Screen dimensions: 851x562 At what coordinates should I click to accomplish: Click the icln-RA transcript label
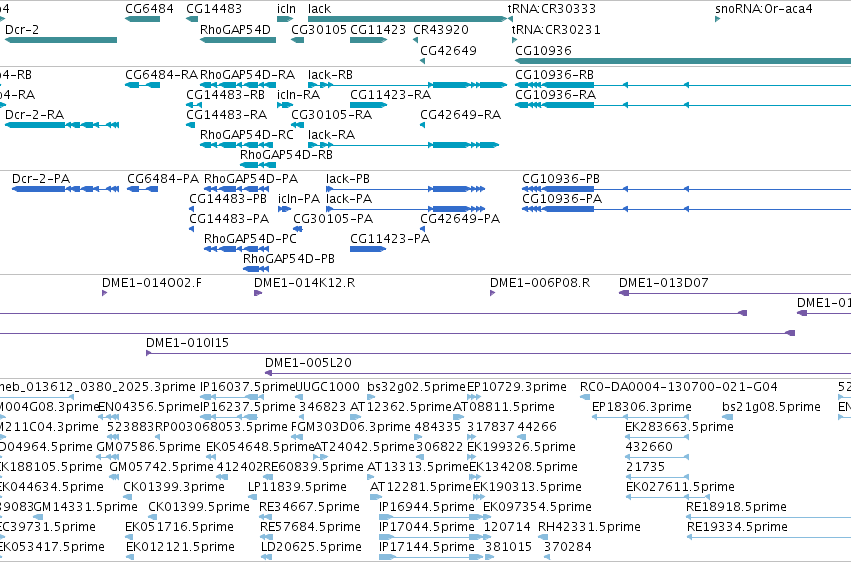click(x=298, y=95)
